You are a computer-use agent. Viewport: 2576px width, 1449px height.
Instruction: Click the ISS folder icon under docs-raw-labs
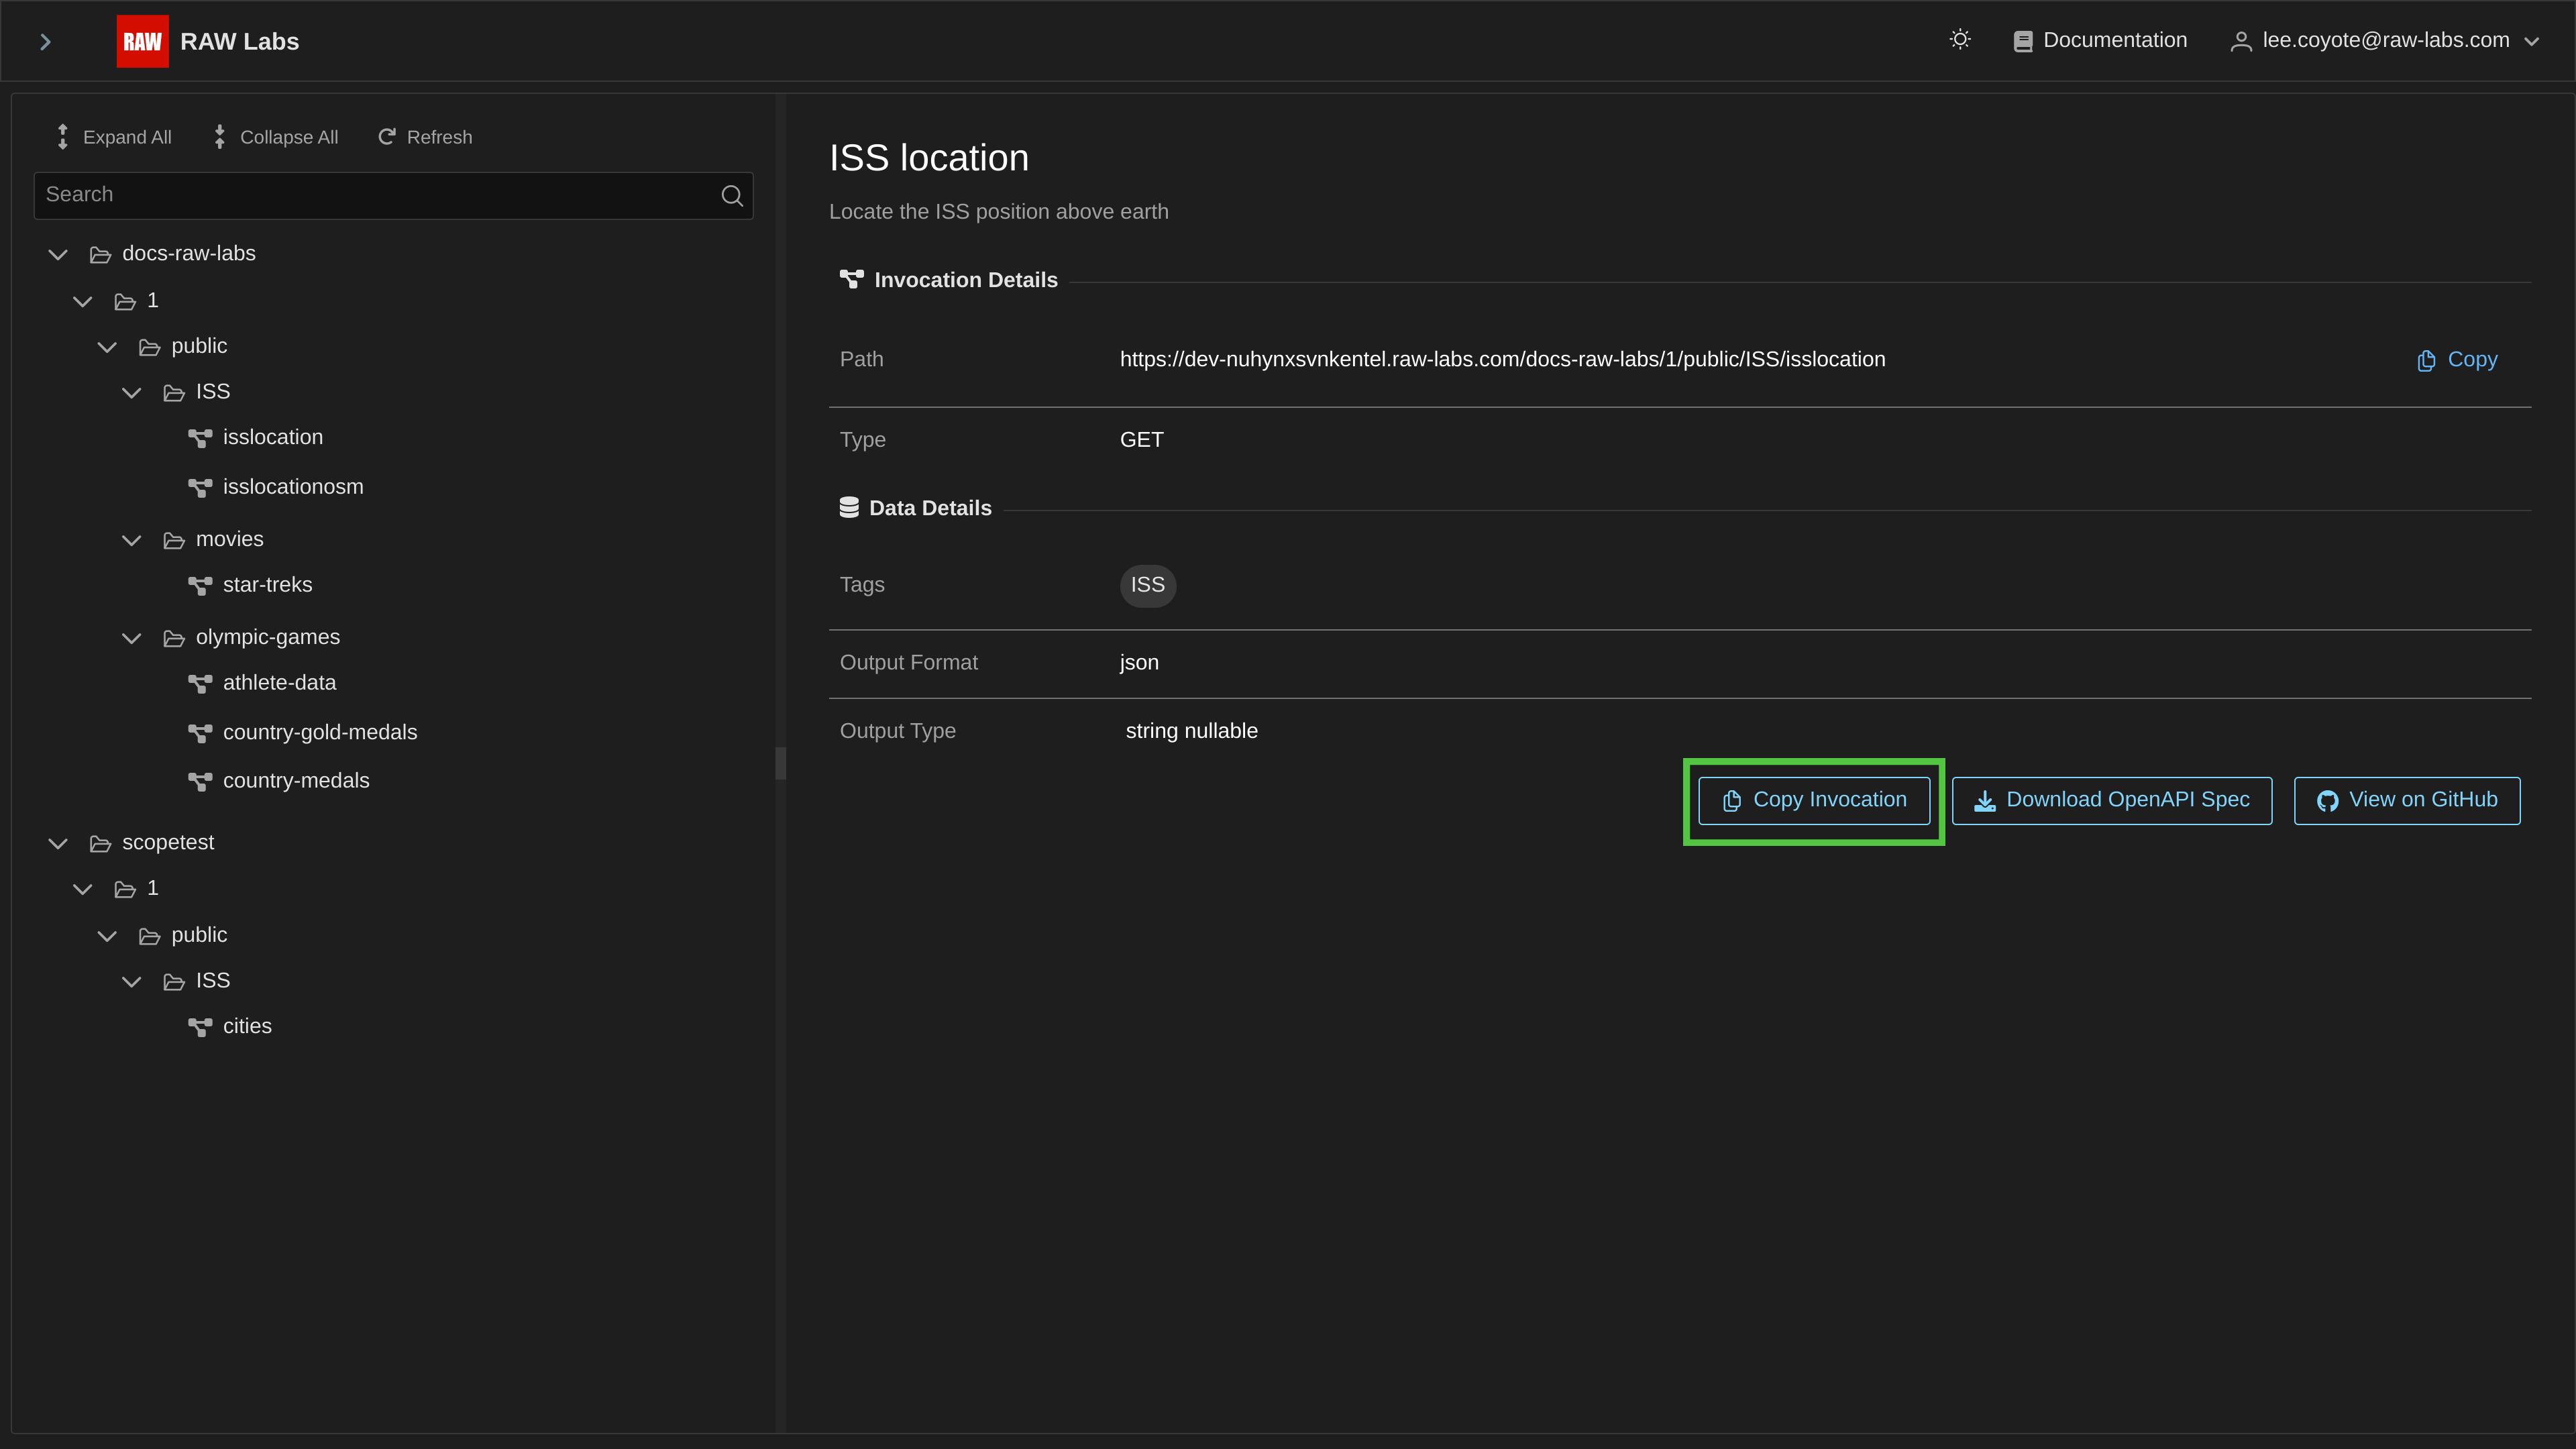[x=174, y=393]
